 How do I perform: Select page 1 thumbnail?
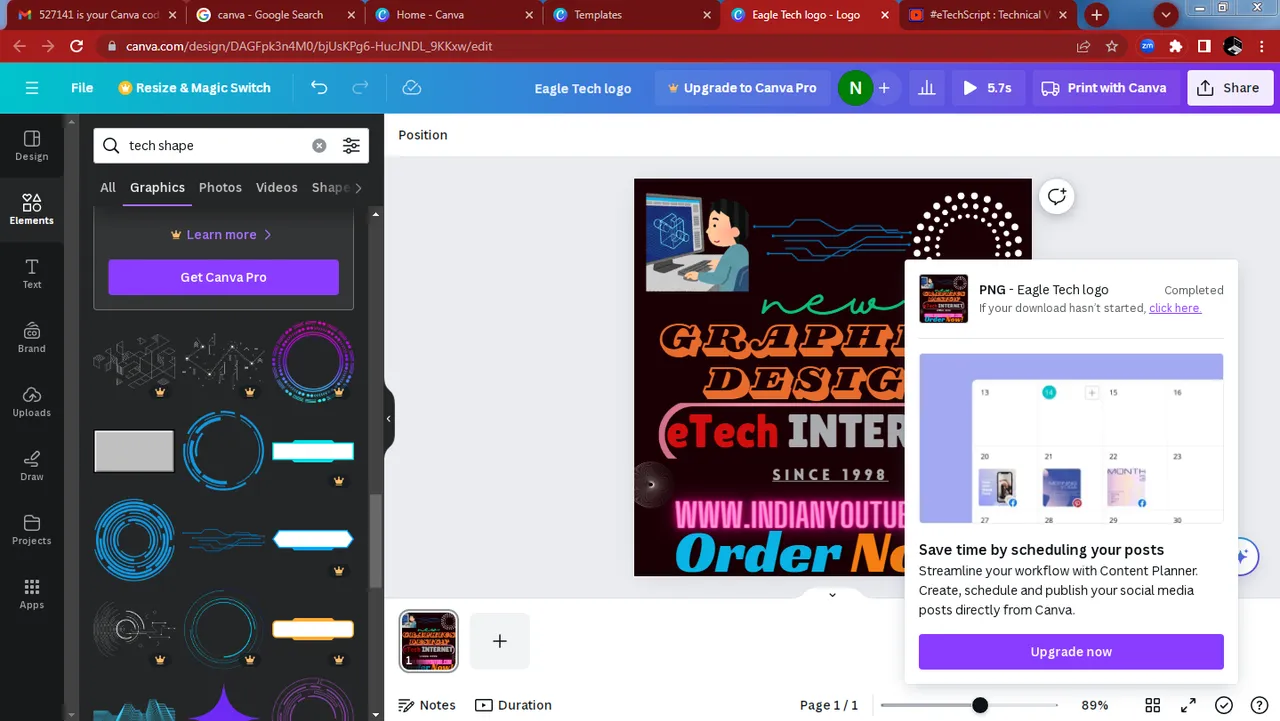click(429, 641)
